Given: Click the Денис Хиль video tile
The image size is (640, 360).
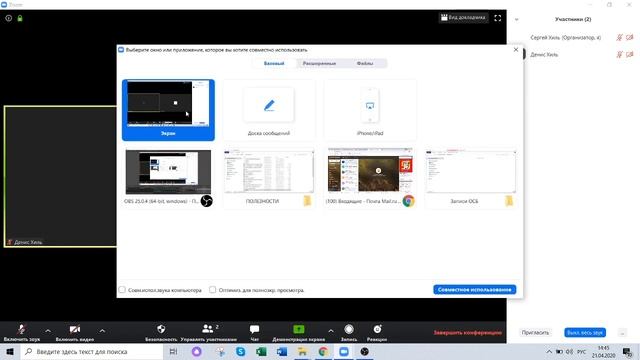Looking at the screenshot, I should click(60, 176).
